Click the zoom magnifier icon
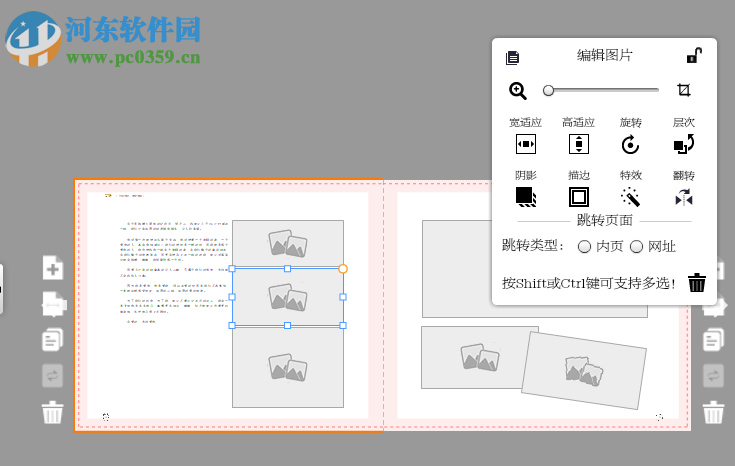The height and width of the screenshot is (466, 735). [518, 90]
